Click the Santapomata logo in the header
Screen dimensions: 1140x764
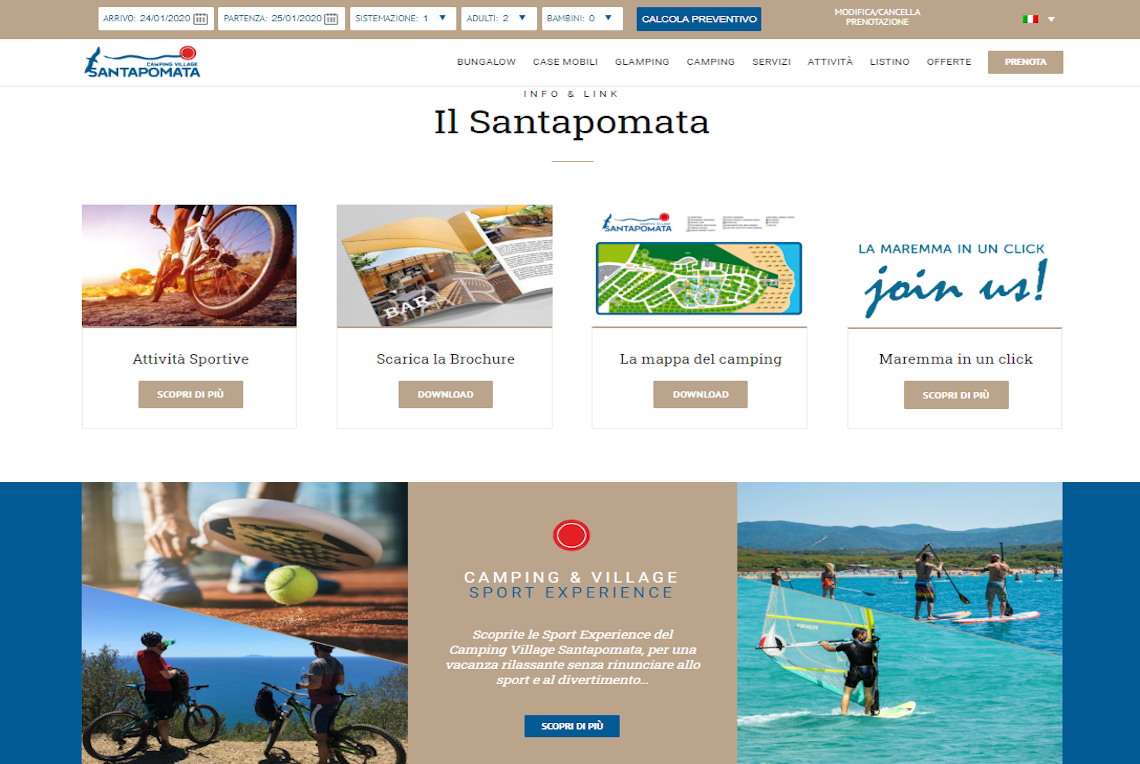(142, 62)
